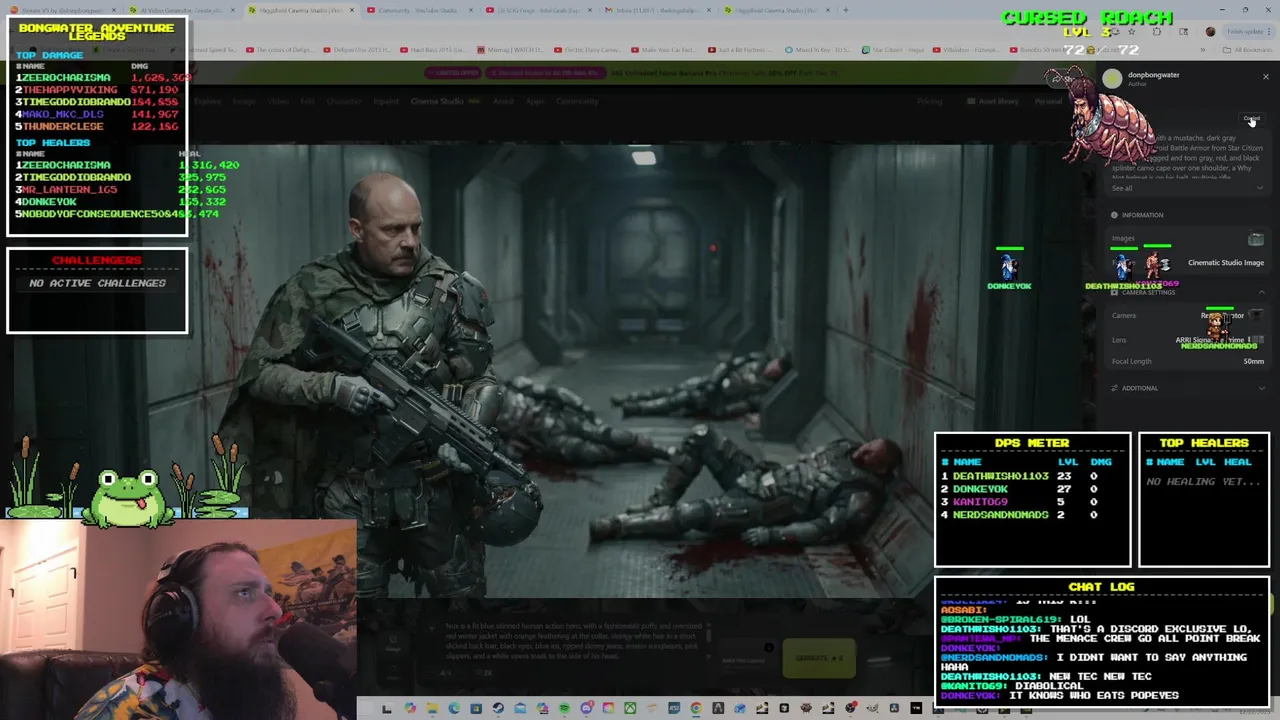Screen dimensions: 1280x720
Task: Click the Limited Offer banner badge
Action: (x=454, y=73)
